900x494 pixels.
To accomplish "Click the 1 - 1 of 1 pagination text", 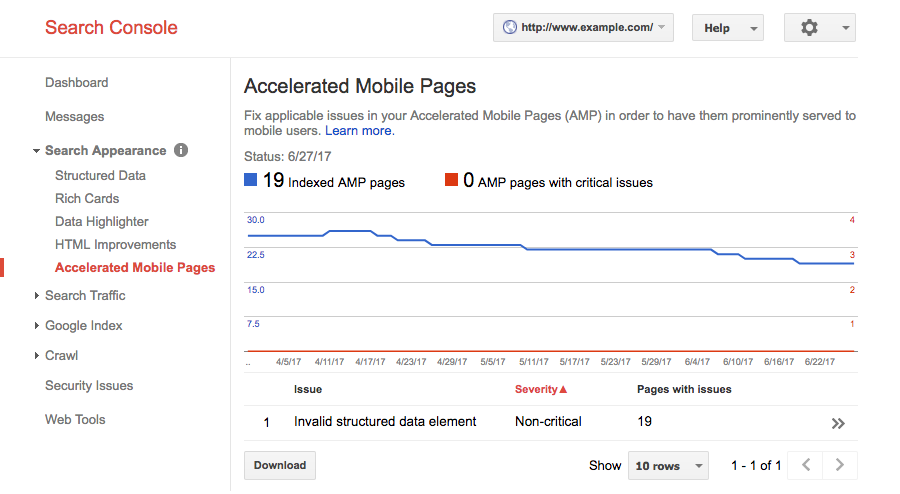I will [x=756, y=466].
